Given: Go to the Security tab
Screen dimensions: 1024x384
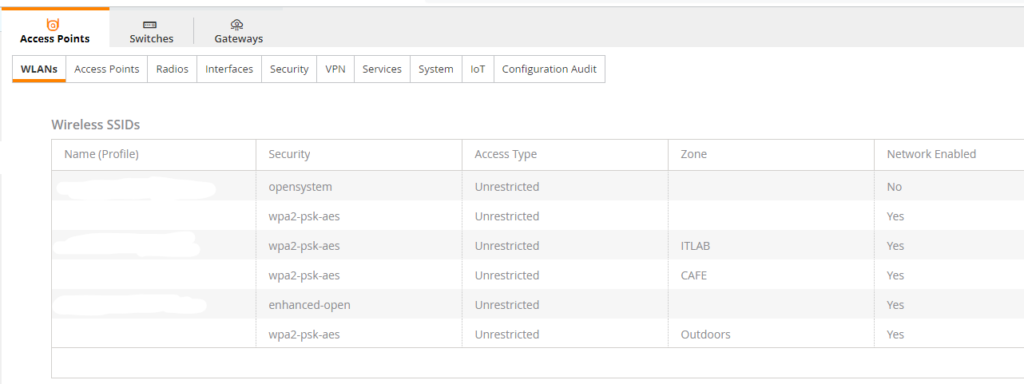Looking at the screenshot, I should point(289,69).
